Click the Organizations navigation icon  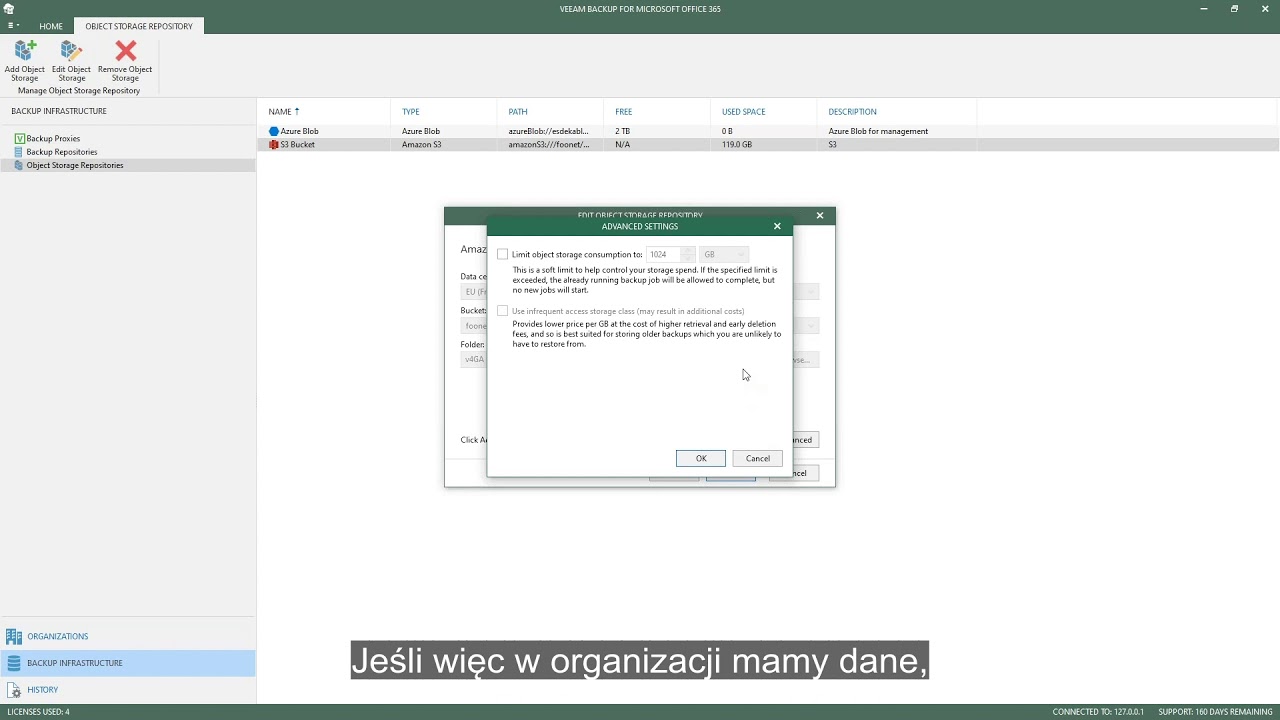click(14, 636)
